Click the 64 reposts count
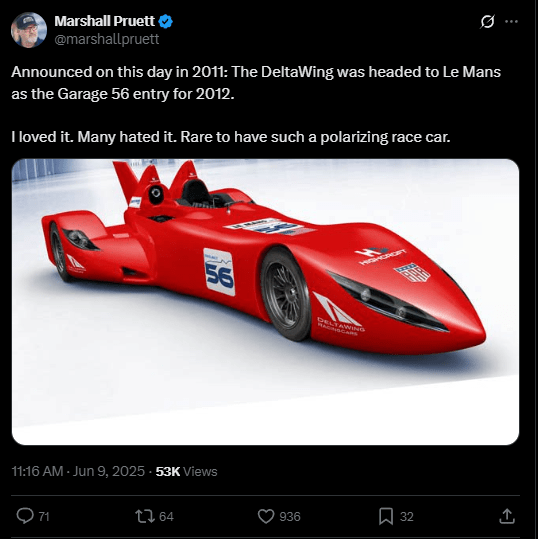Screen dimensions: 538x539 (x=166, y=517)
